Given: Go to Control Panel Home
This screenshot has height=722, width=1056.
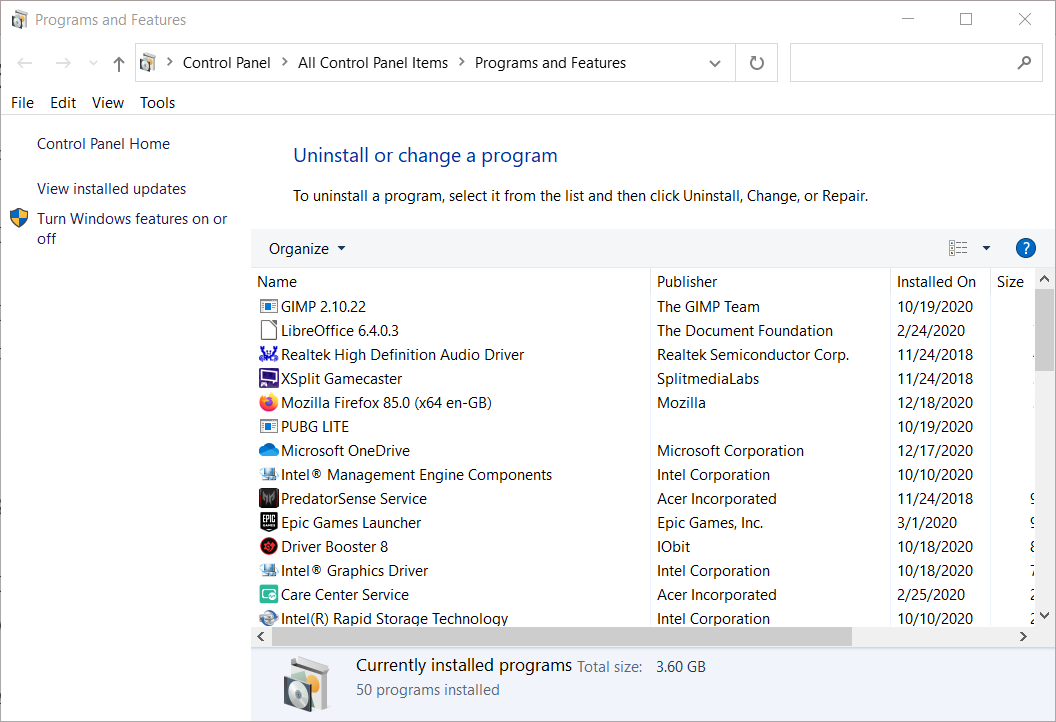Looking at the screenshot, I should point(103,143).
